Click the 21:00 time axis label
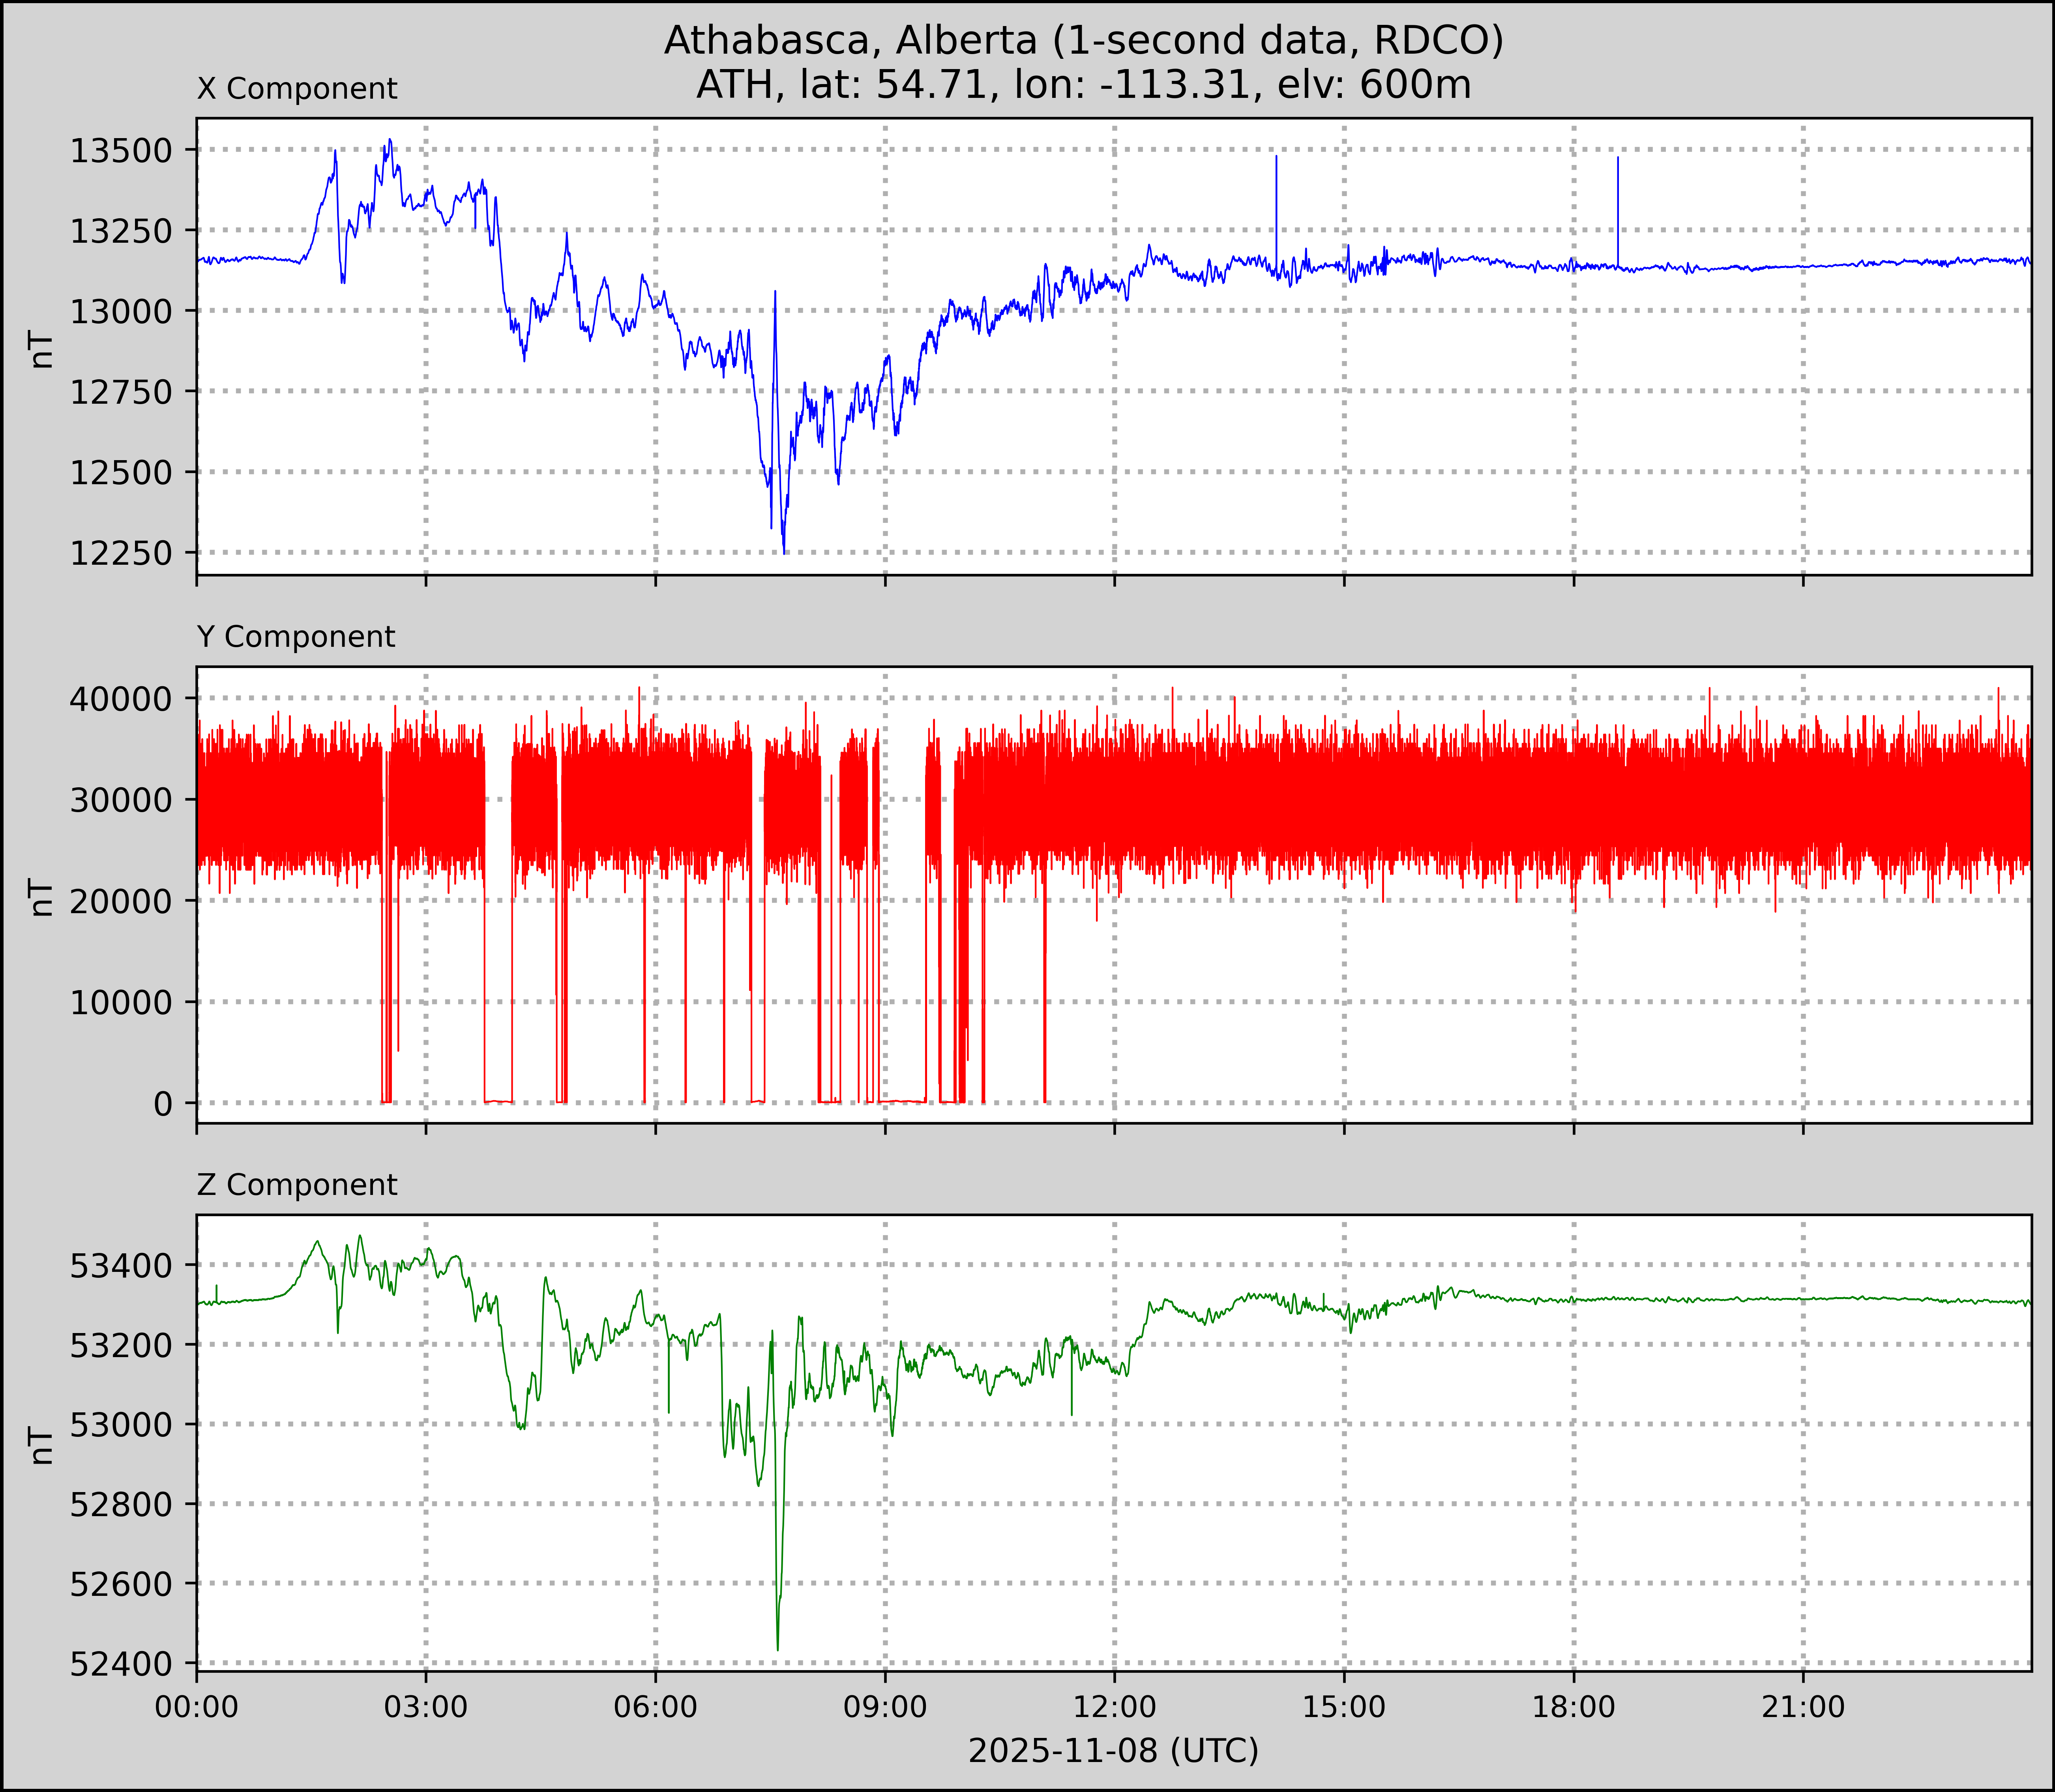2055x1792 pixels. point(1803,1707)
